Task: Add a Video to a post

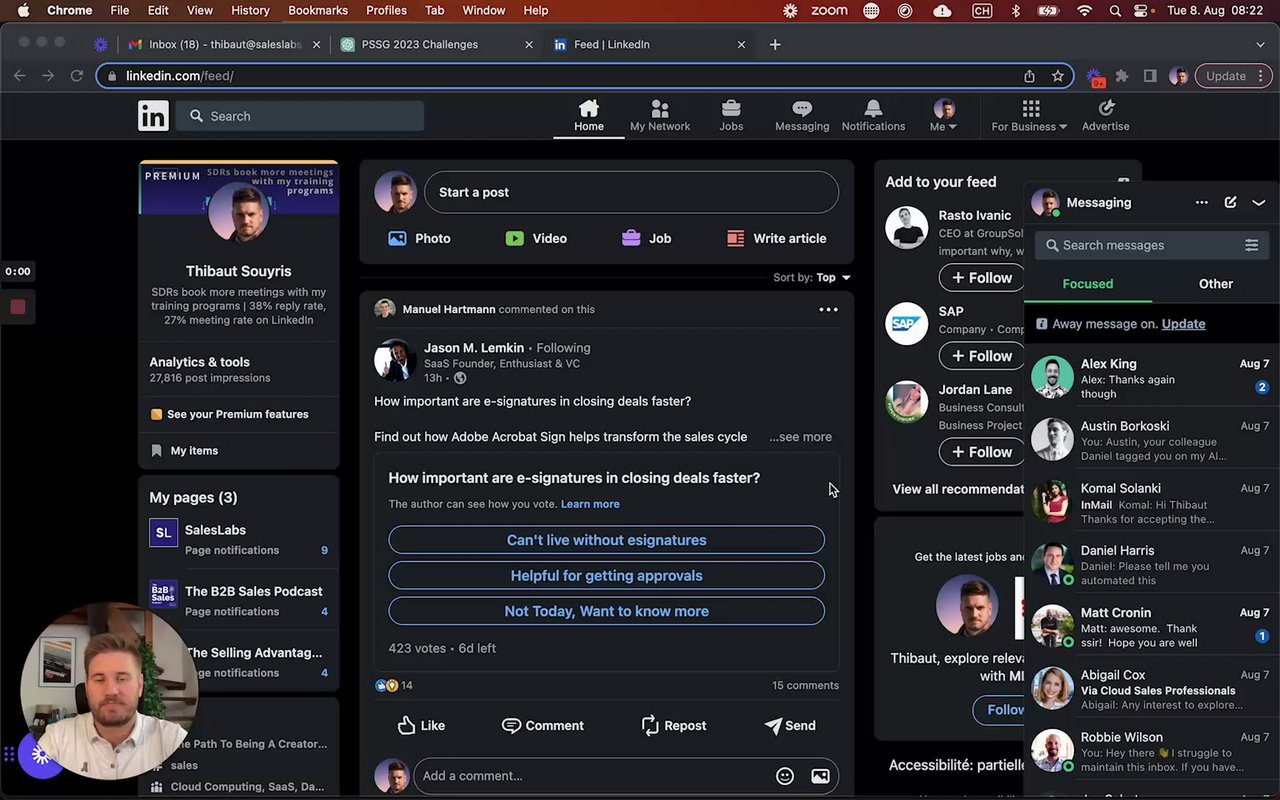Action: pos(536,238)
